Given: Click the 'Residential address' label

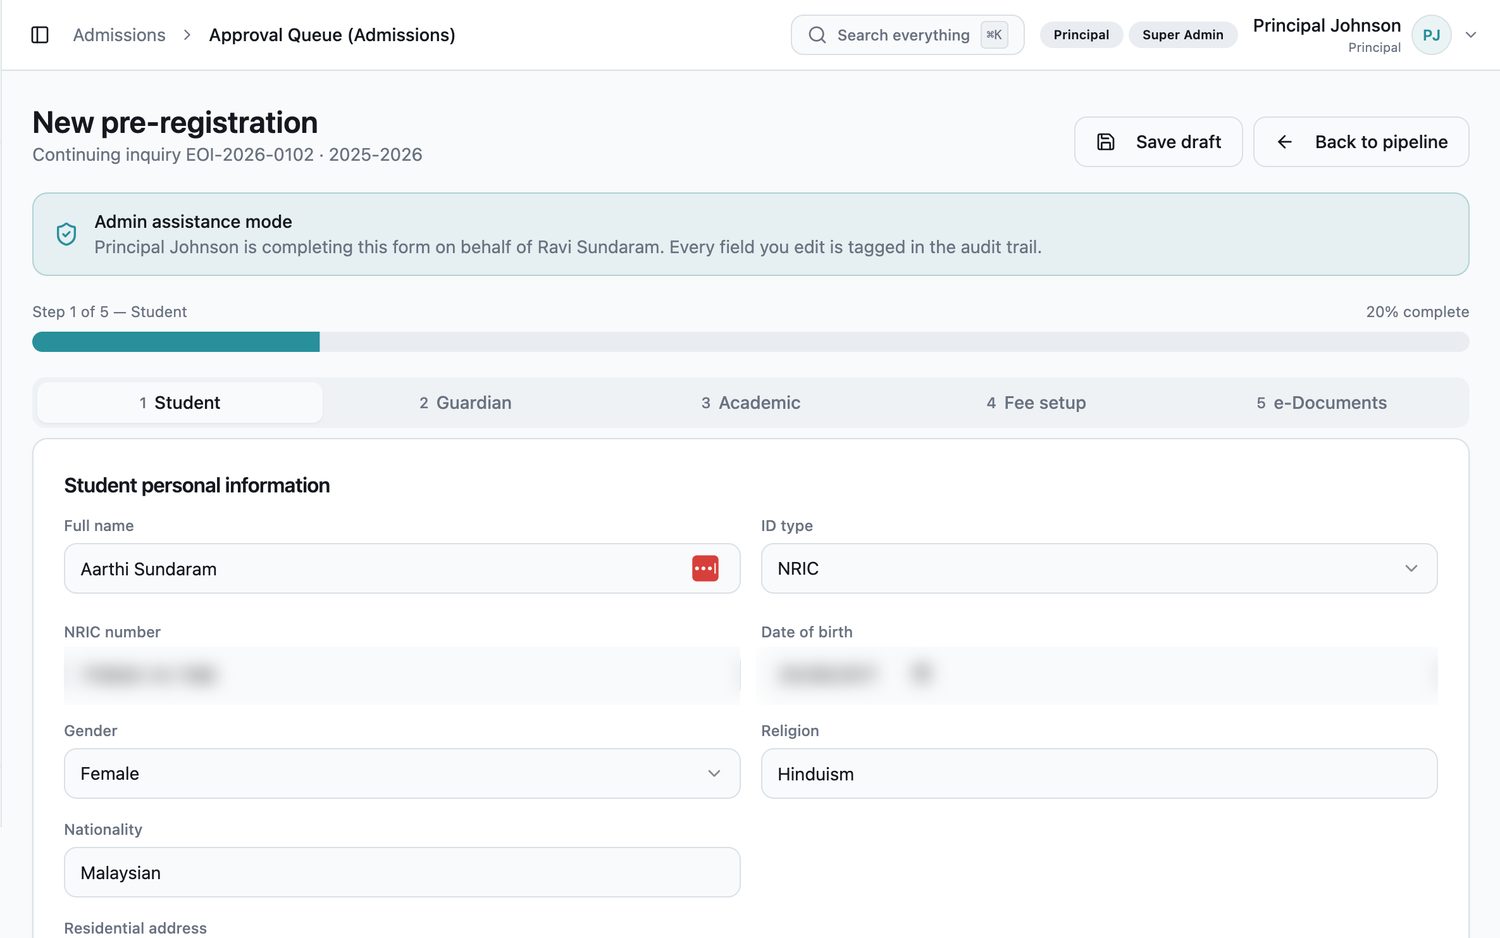Looking at the screenshot, I should click(x=135, y=928).
